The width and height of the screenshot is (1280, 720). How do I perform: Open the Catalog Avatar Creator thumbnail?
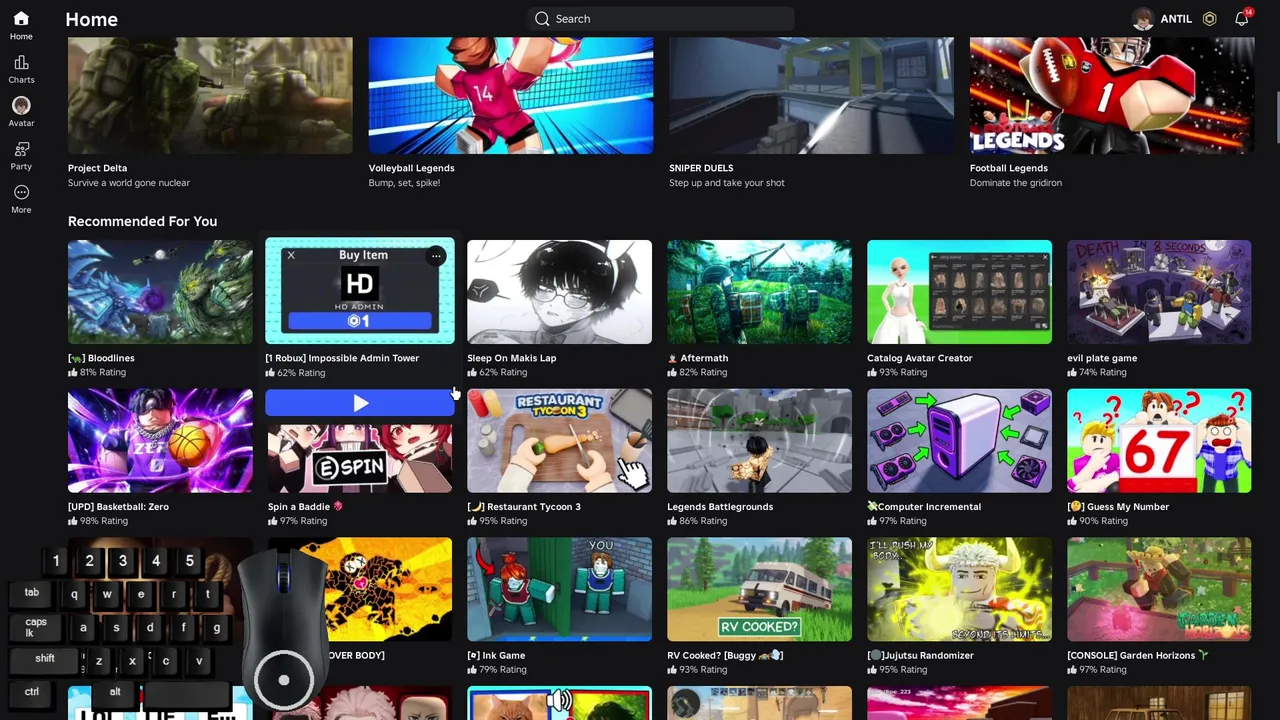pos(959,292)
